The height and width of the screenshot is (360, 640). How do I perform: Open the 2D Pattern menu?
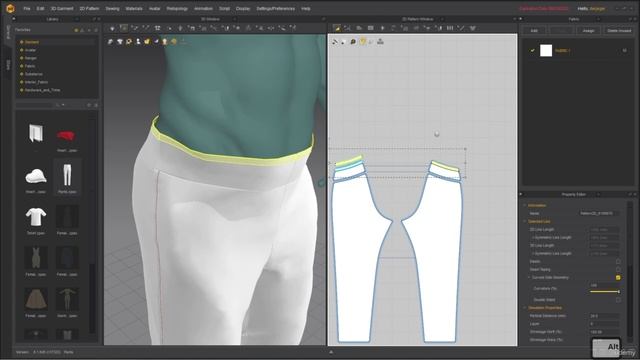(89, 9)
